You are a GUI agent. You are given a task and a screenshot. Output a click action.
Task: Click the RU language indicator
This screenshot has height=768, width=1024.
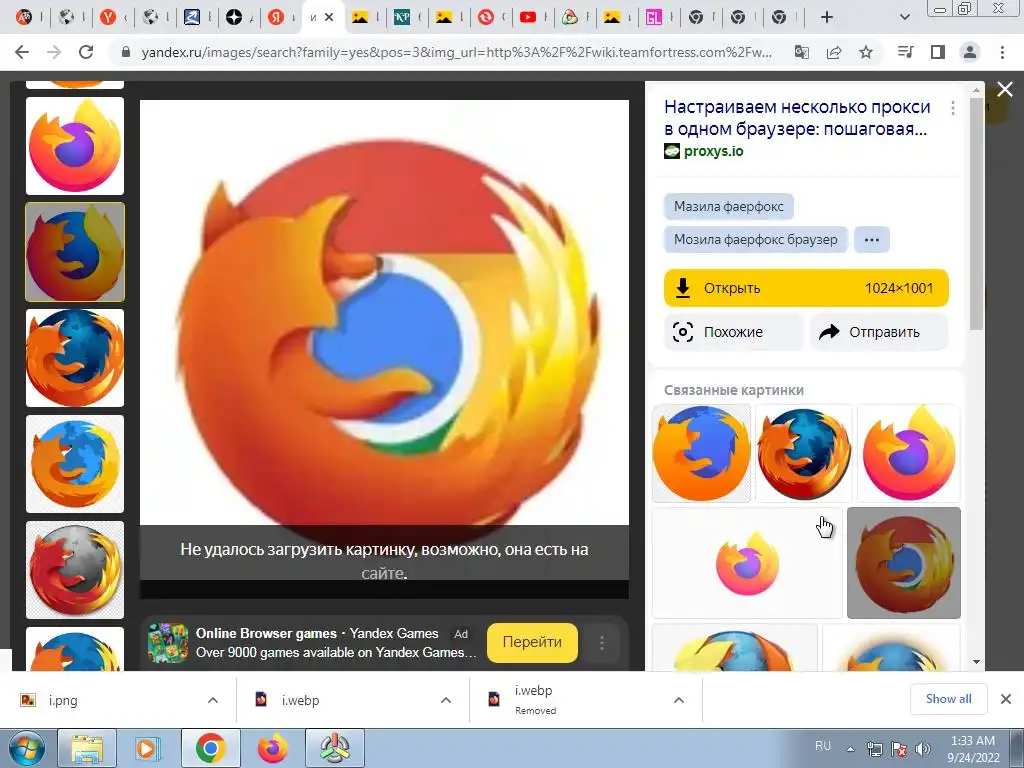point(823,746)
